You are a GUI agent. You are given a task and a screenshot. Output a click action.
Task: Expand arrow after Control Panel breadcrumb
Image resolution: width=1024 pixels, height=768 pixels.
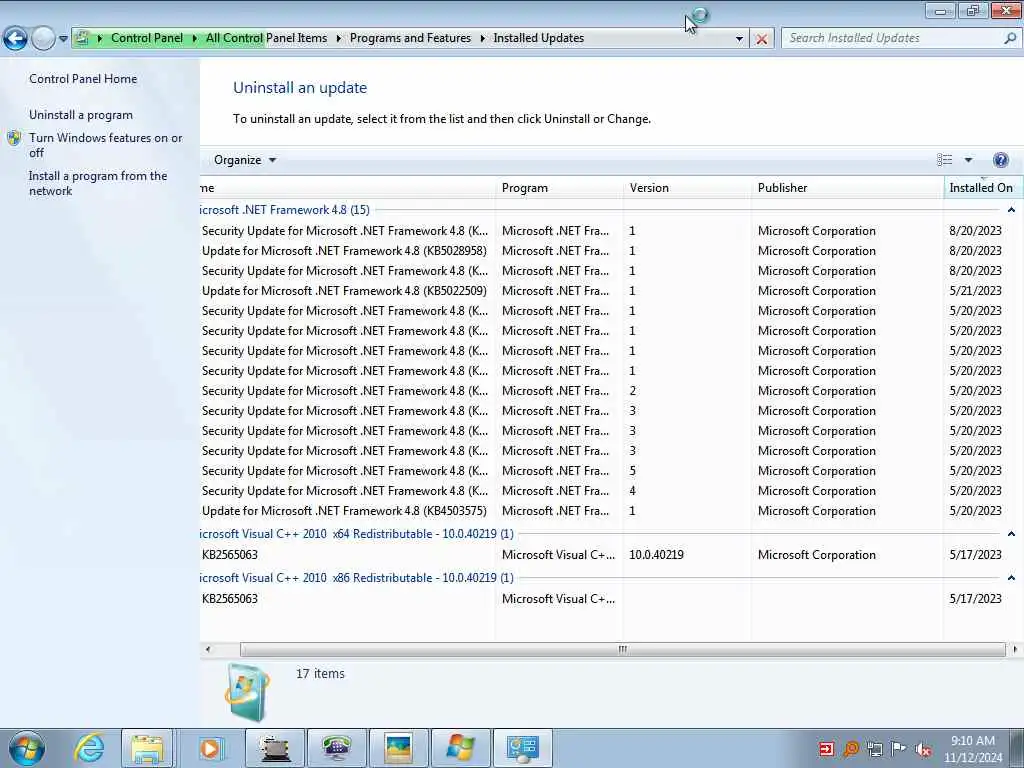[195, 39]
